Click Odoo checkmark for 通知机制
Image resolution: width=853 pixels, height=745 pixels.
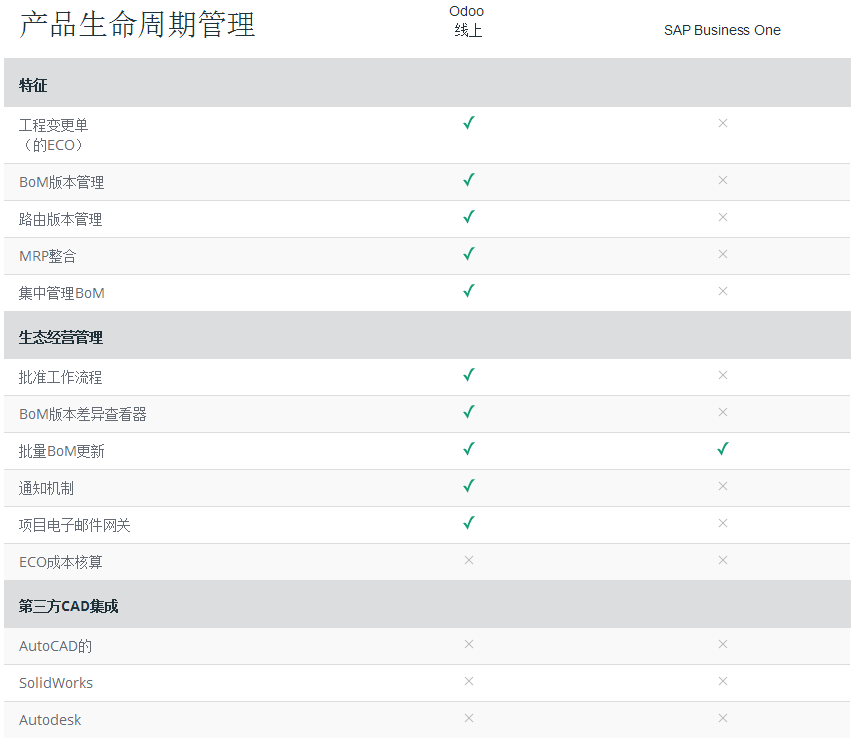(469, 486)
